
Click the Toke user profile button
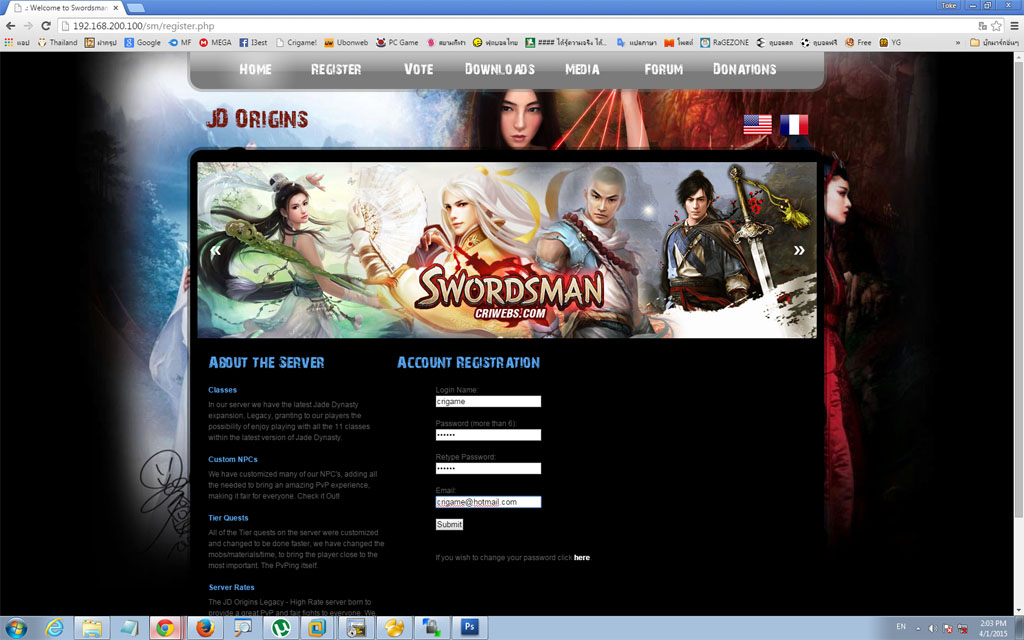click(x=948, y=5)
